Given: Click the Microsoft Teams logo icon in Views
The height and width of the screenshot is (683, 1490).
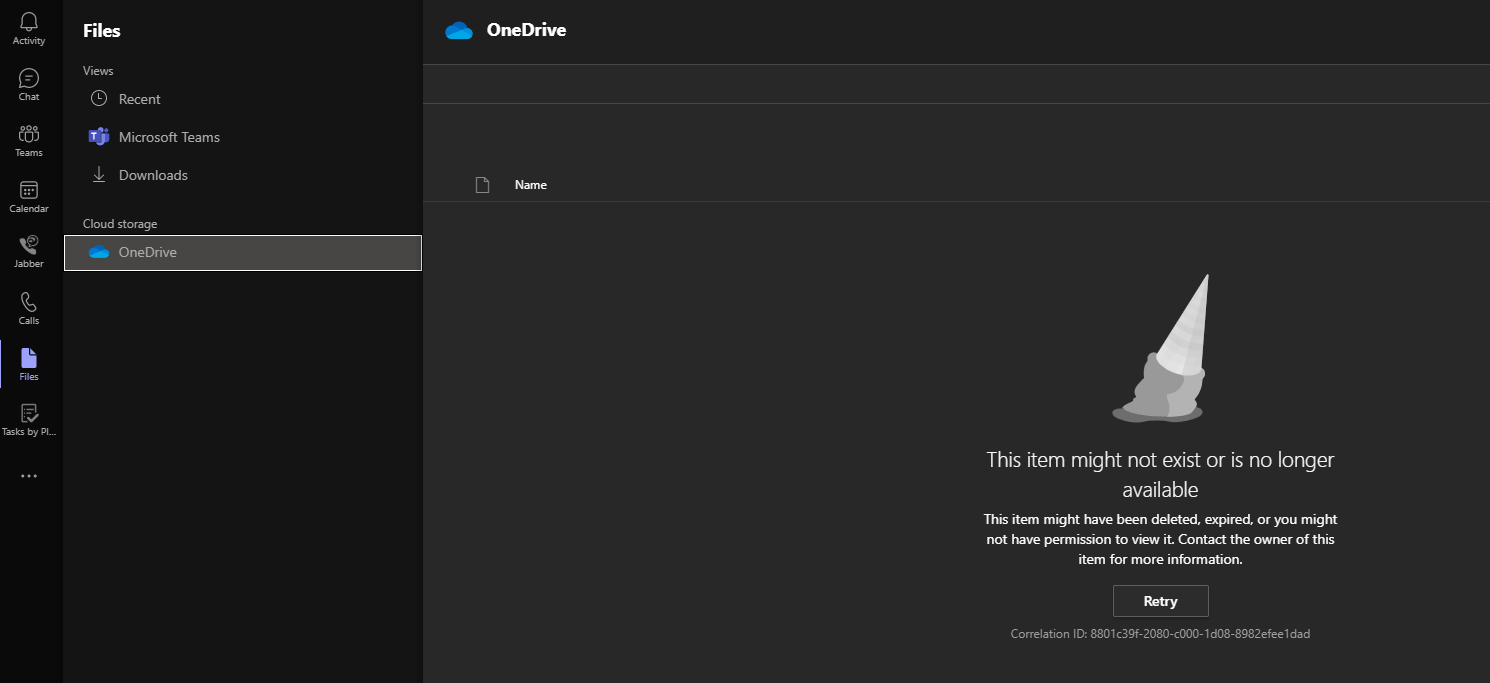Looking at the screenshot, I should [98, 137].
